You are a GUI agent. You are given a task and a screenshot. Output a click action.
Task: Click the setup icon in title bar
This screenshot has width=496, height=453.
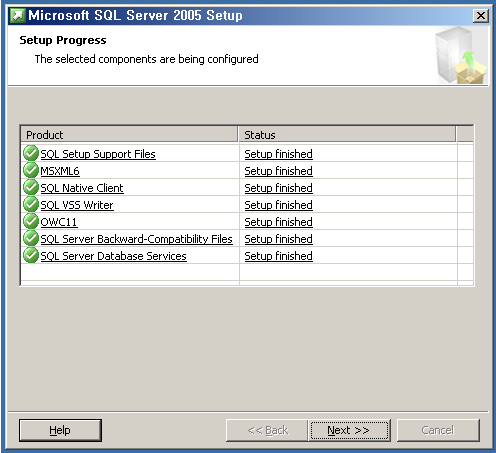[x=17, y=16]
